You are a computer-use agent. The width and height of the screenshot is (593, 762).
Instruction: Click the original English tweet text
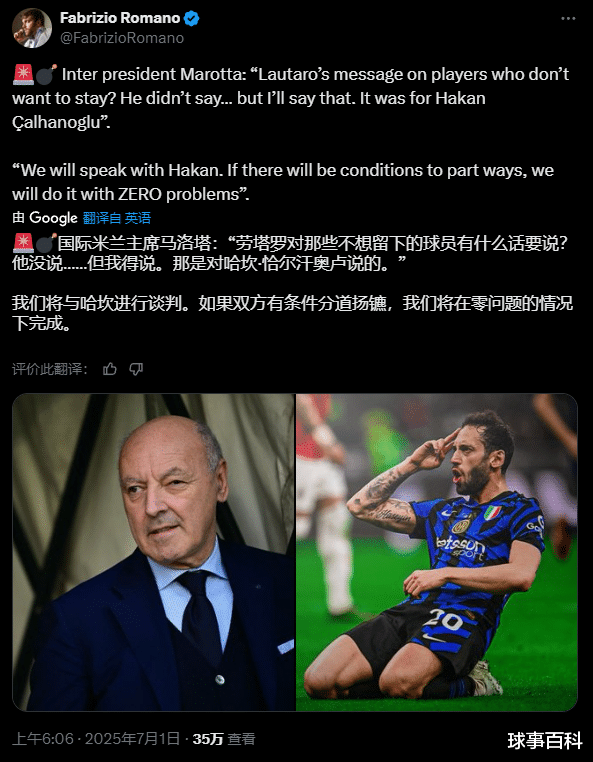pyautogui.click(x=291, y=134)
